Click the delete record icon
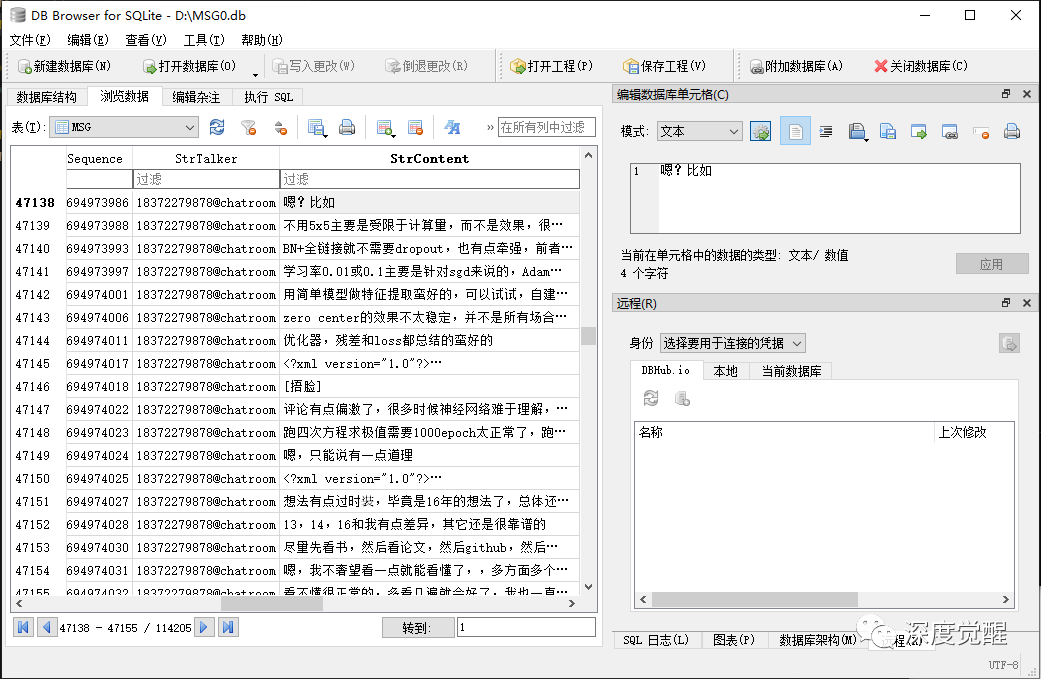The image size is (1041, 679). point(416,127)
